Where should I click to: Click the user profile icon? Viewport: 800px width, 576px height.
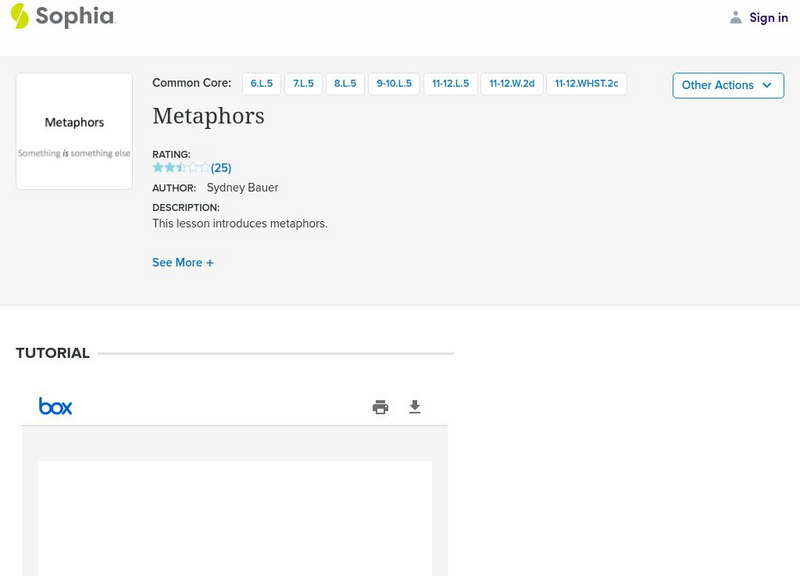[x=736, y=17]
